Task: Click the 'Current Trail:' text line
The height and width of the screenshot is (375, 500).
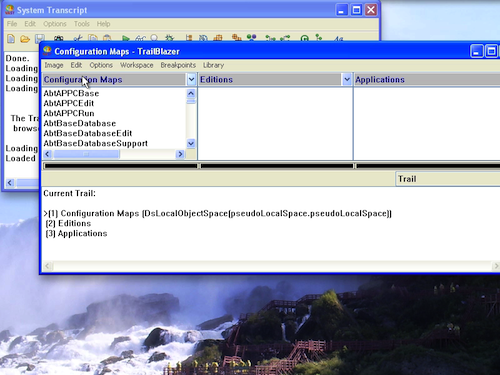Action: [69, 193]
